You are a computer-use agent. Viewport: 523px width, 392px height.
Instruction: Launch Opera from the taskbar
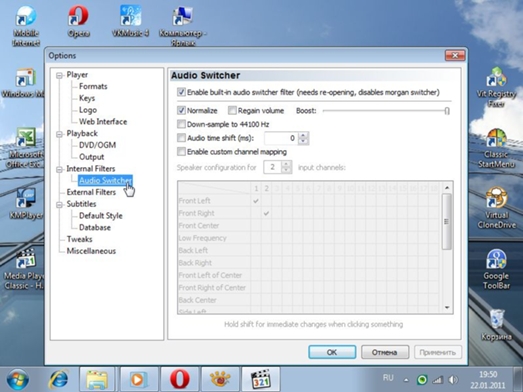[x=179, y=379]
